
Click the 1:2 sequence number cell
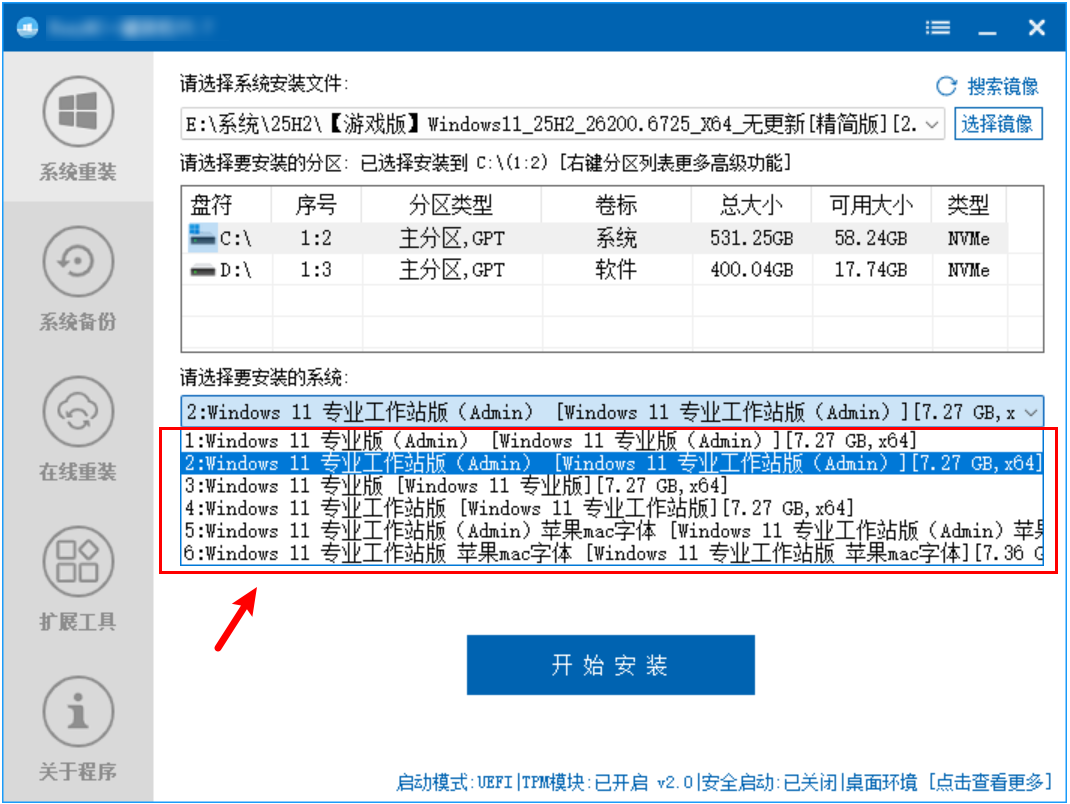click(x=316, y=238)
